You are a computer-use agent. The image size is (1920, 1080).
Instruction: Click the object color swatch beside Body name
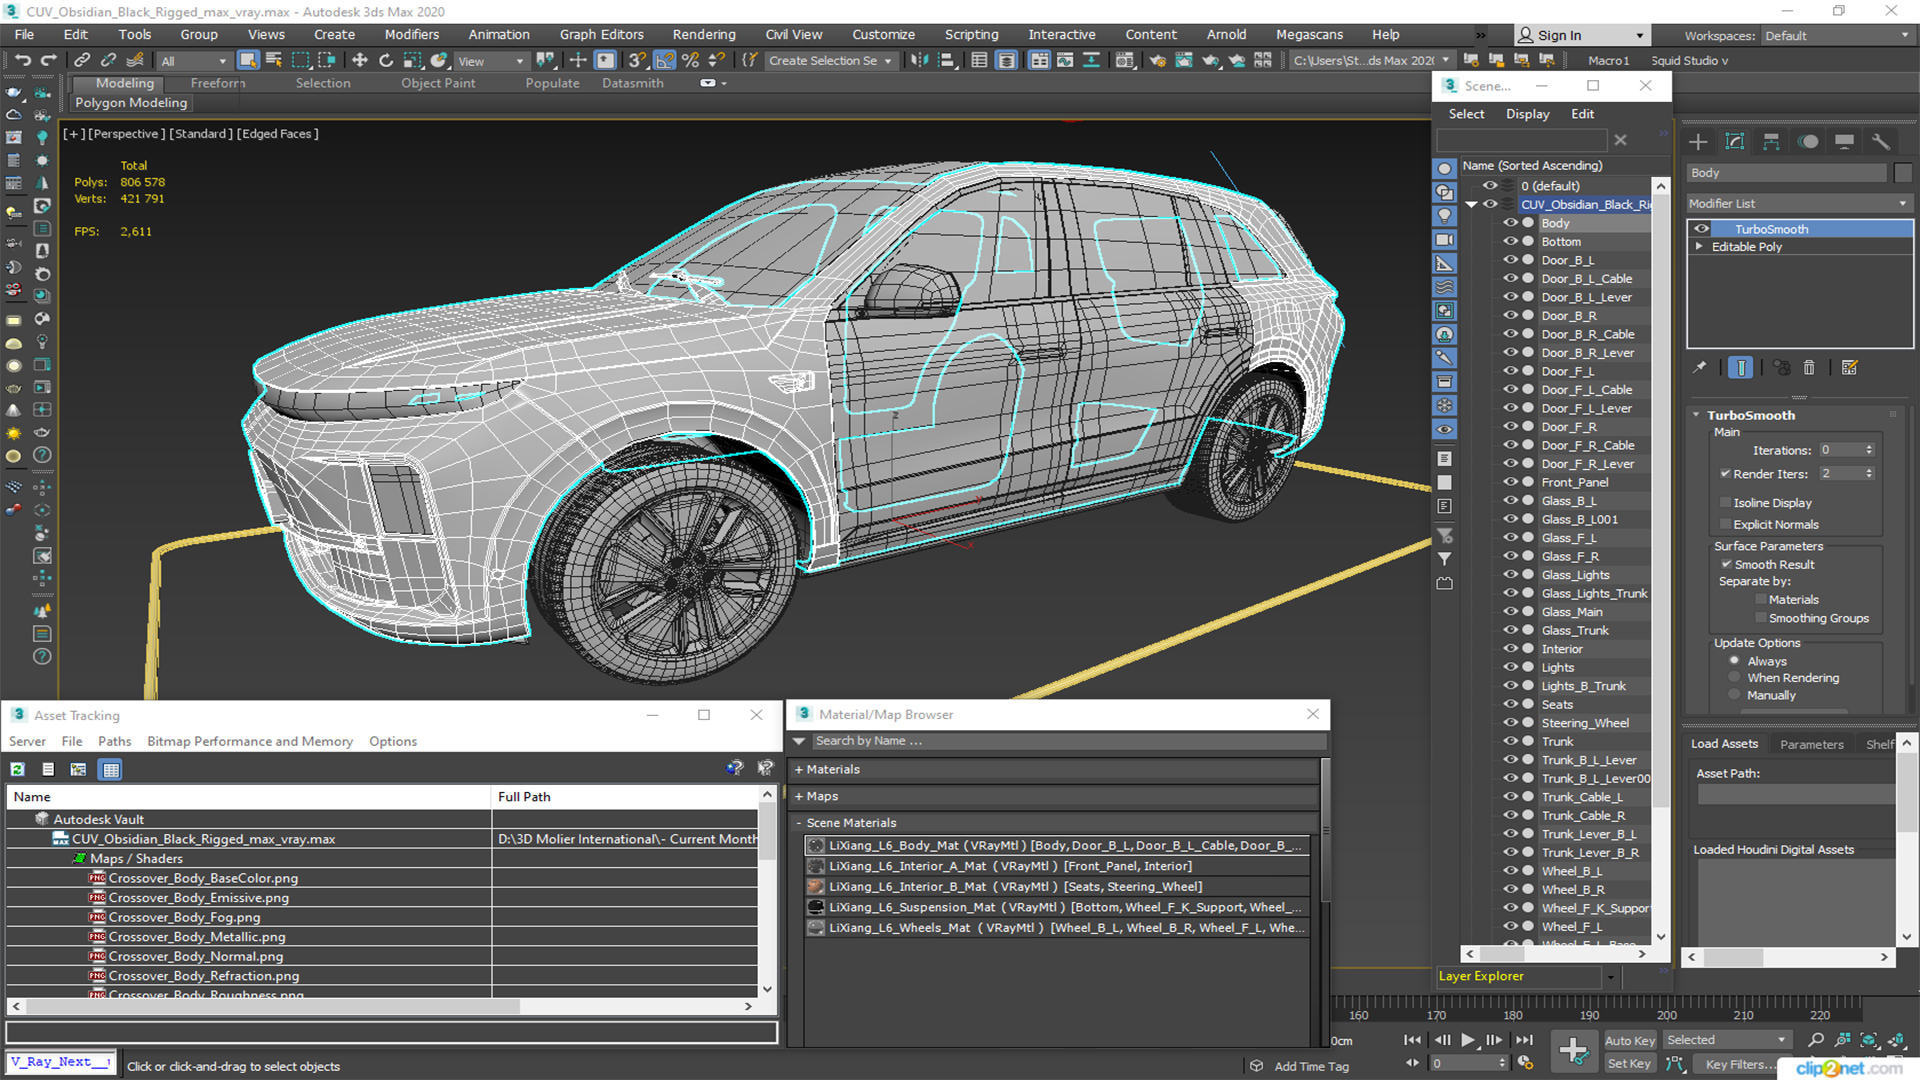(x=1902, y=173)
